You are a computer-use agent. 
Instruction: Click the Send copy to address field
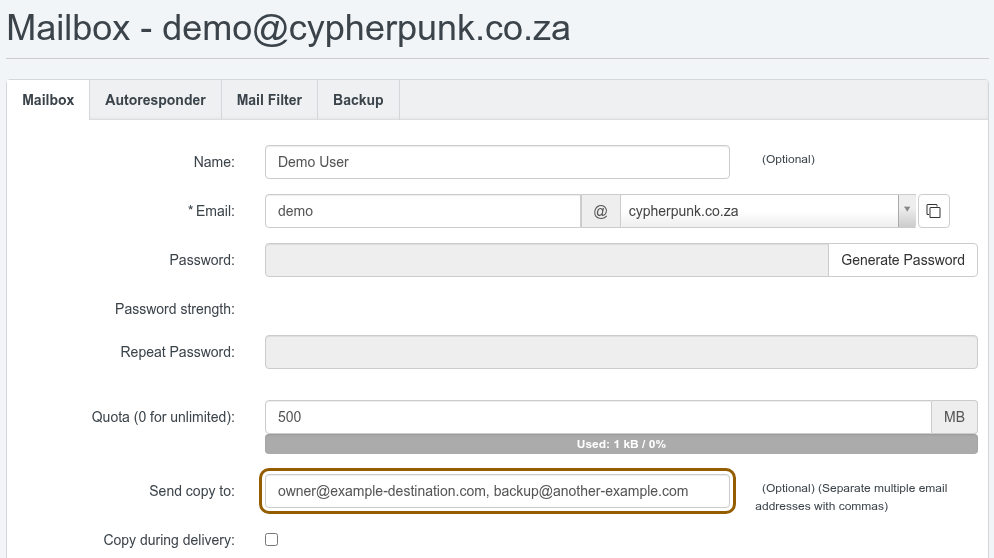click(x=497, y=491)
